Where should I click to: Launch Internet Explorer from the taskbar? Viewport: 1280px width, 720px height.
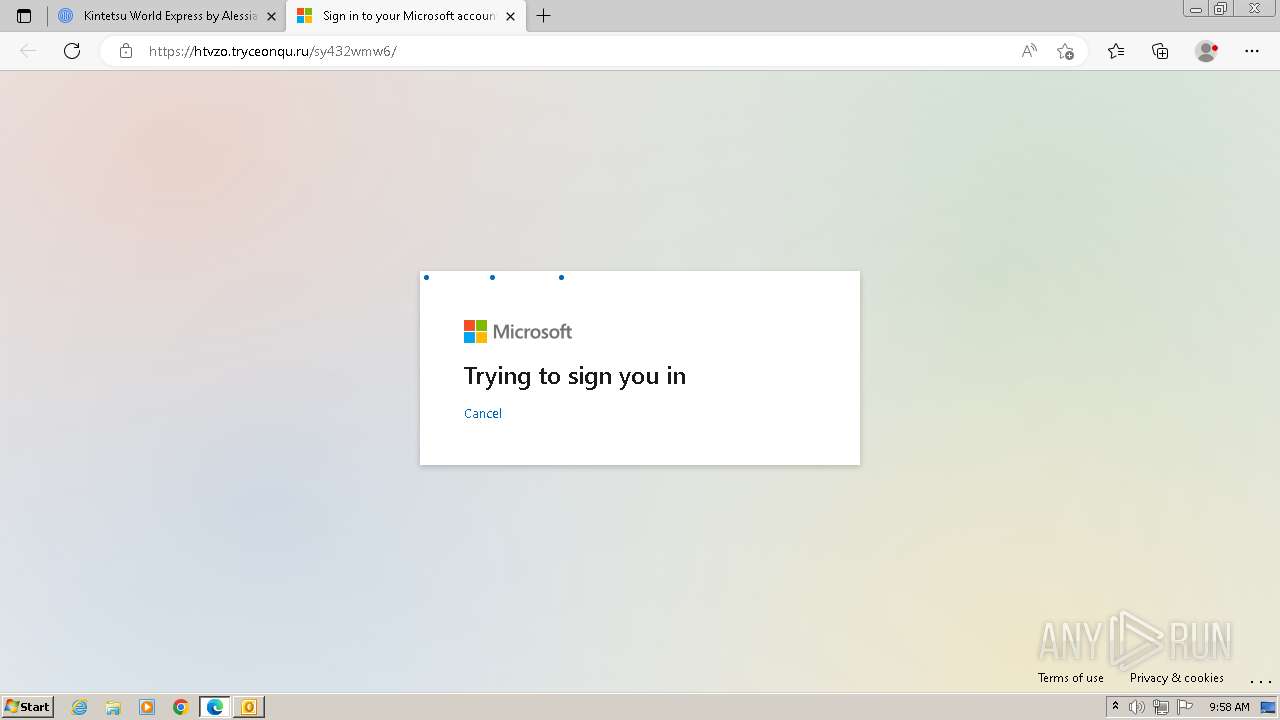[x=79, y=707]
